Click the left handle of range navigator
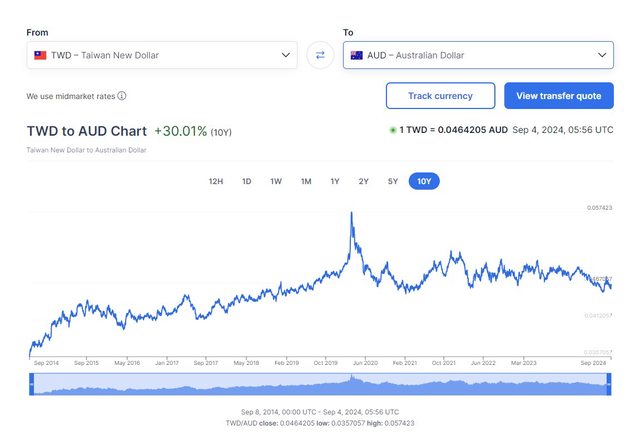This screenshot has height=445, width=640. point(32,385)
